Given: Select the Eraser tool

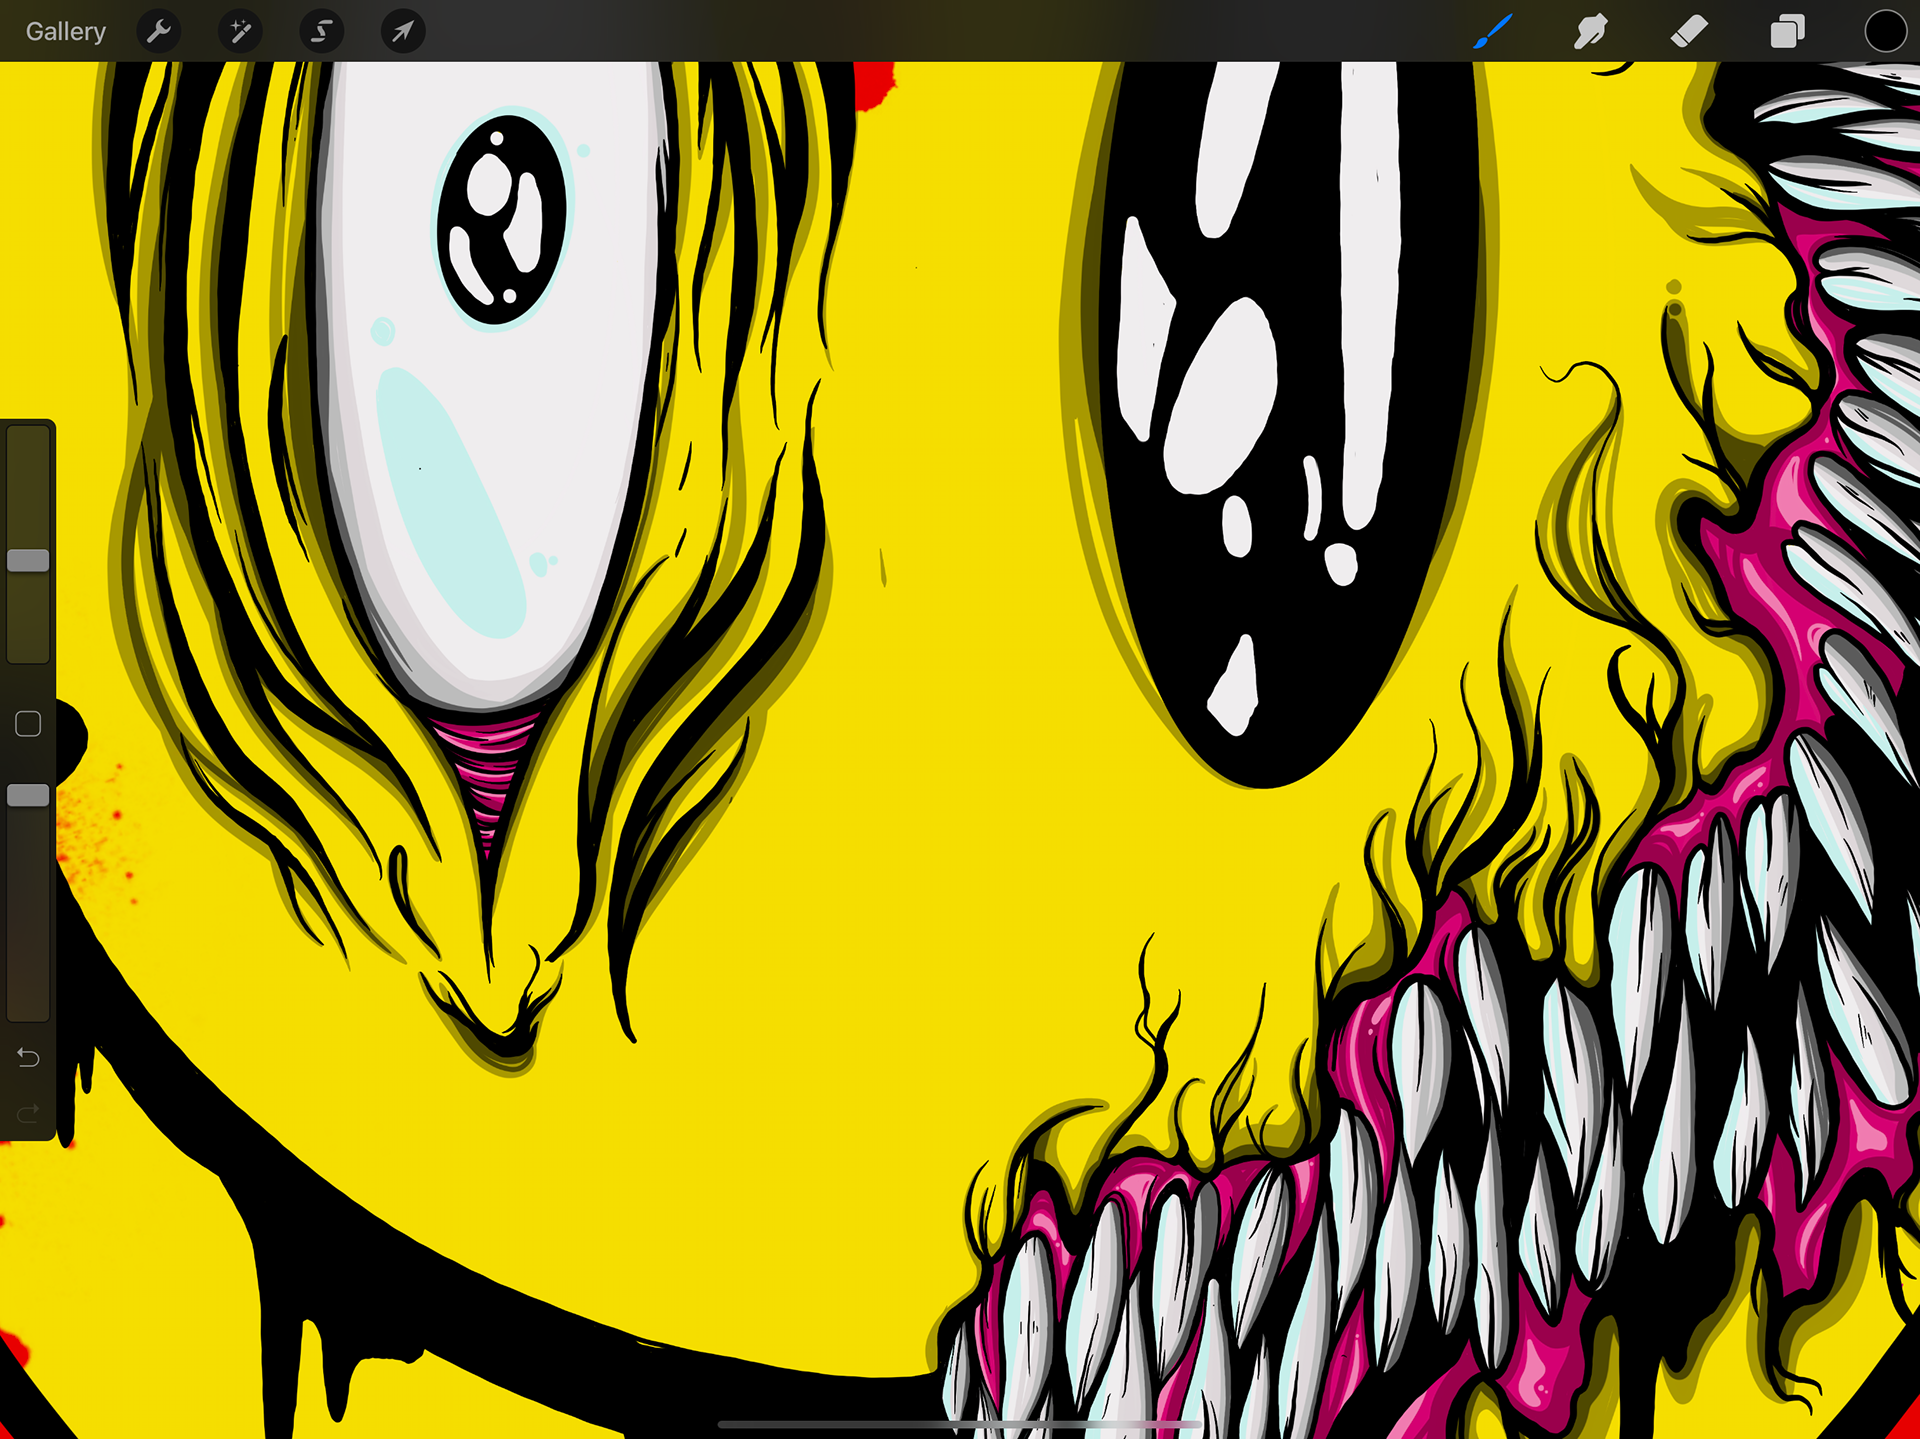Looking at the screenshot, I should pyautogui.click(x=1688, y=32).
